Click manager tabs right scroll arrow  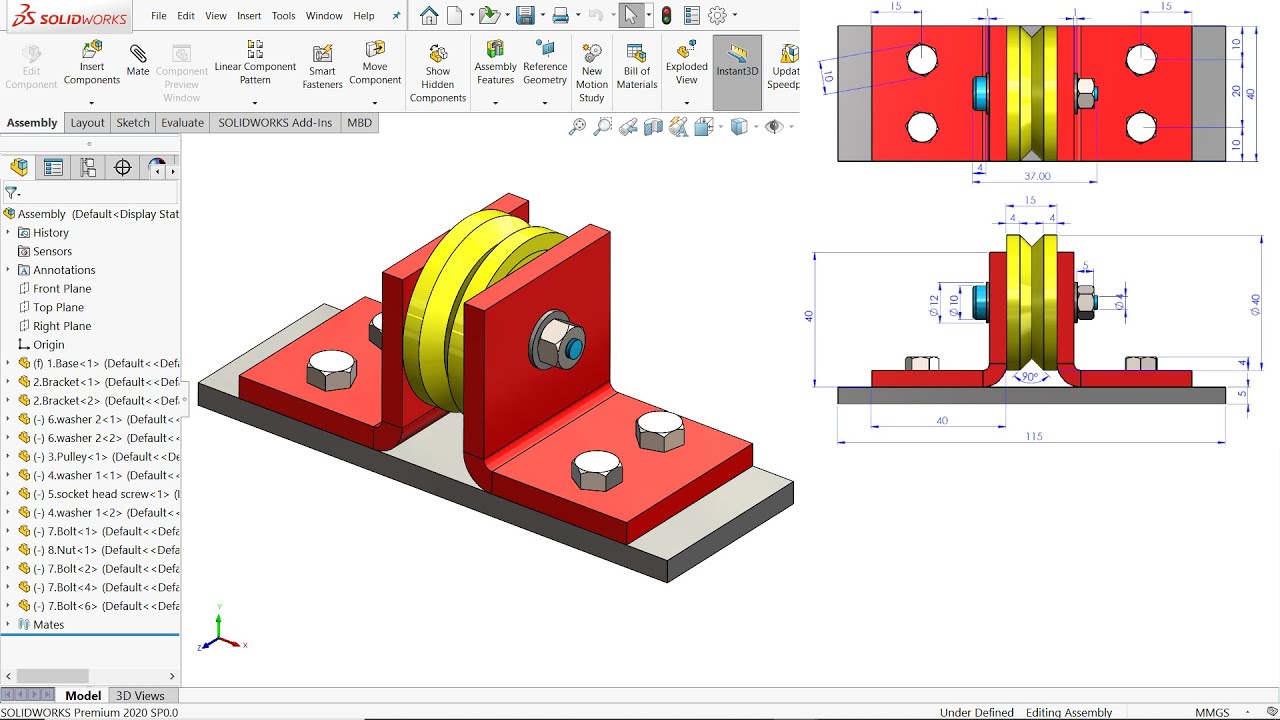coord(173,171)
